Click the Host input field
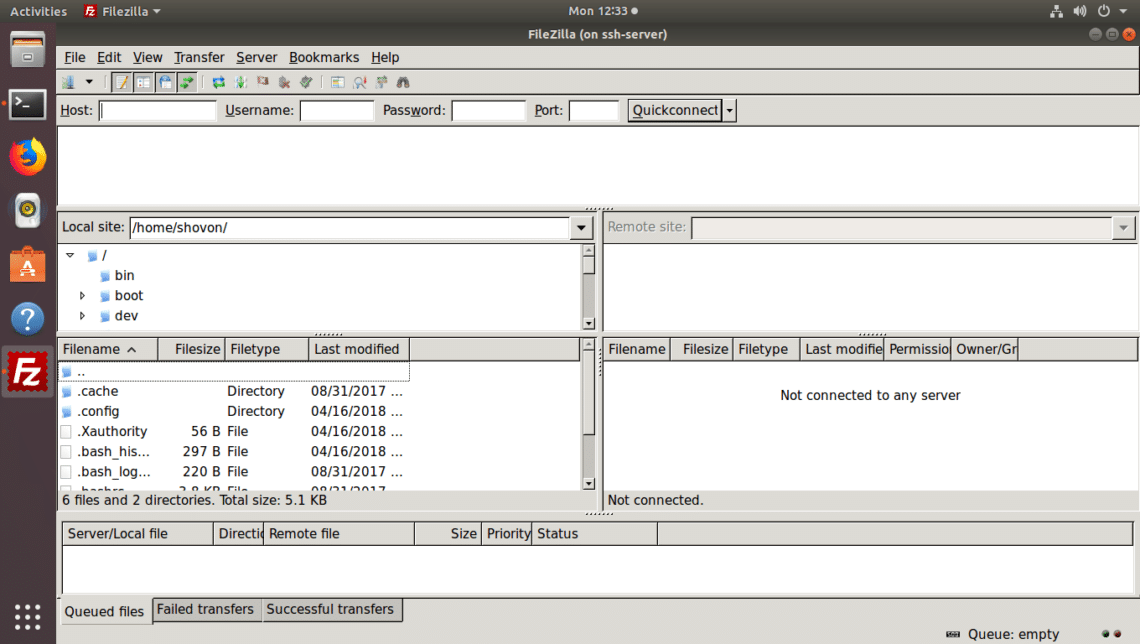This screenshot has width=1140, height=644. click(158, 110)
